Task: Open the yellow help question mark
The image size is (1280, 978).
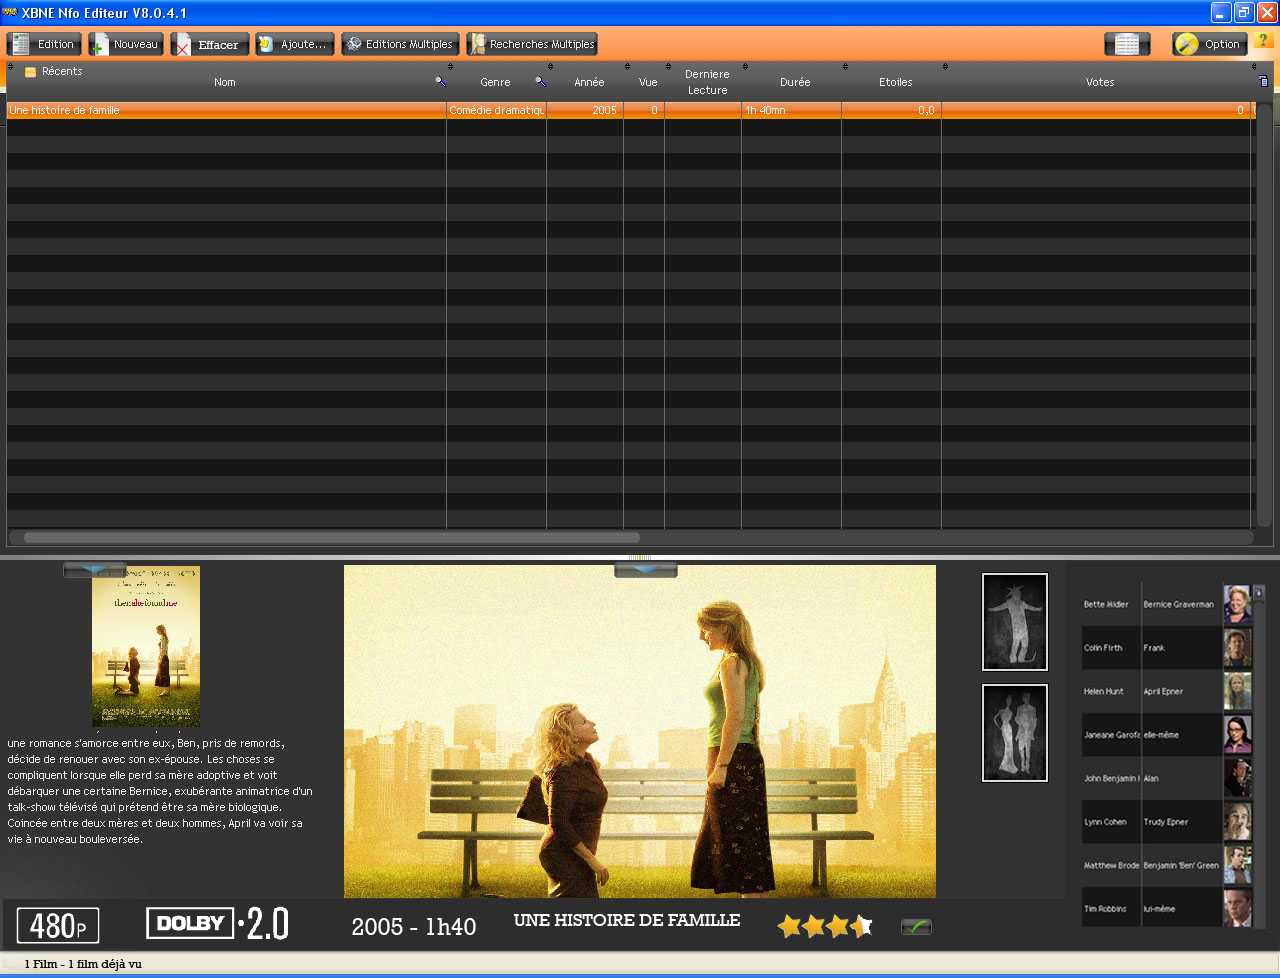Action: (x=1262, y=41)
